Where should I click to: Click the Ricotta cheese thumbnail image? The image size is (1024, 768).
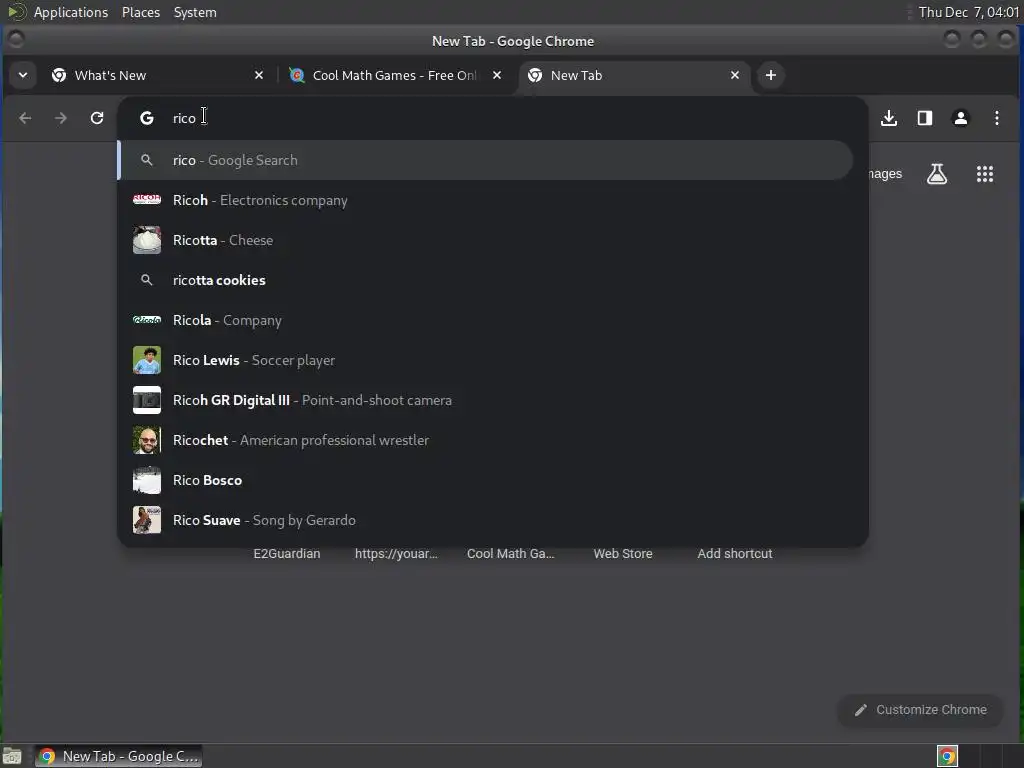point(147,240)
